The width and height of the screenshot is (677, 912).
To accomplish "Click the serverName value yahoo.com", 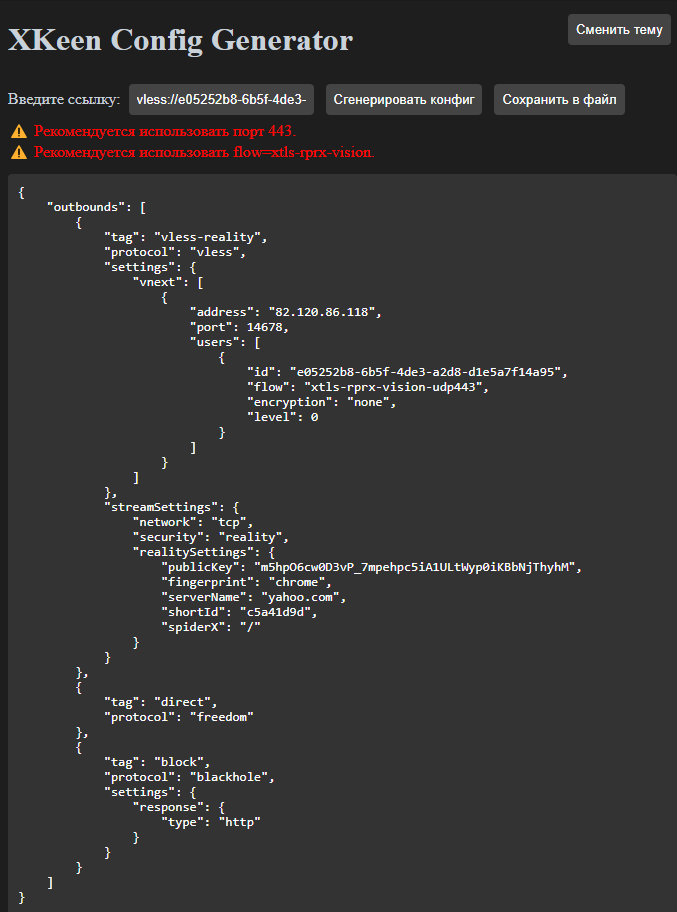I will tap(310, 597).
